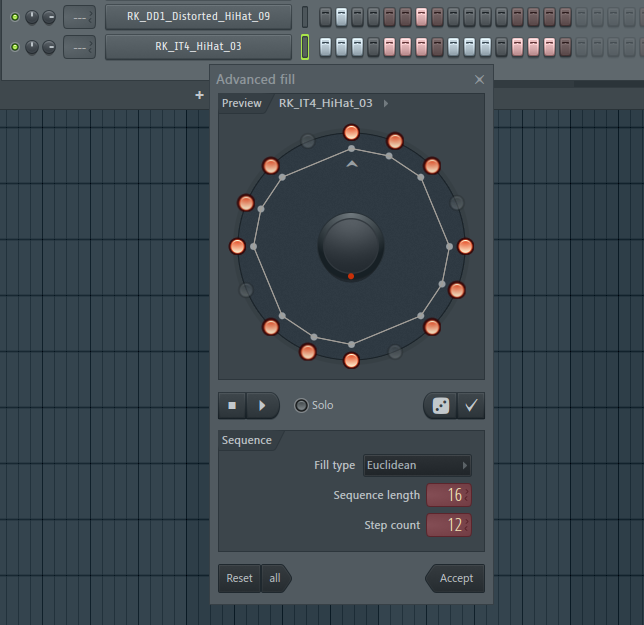This screenshot has width=644, height=625.
Task: Select the Preview tab
Action: click(241, 103)
